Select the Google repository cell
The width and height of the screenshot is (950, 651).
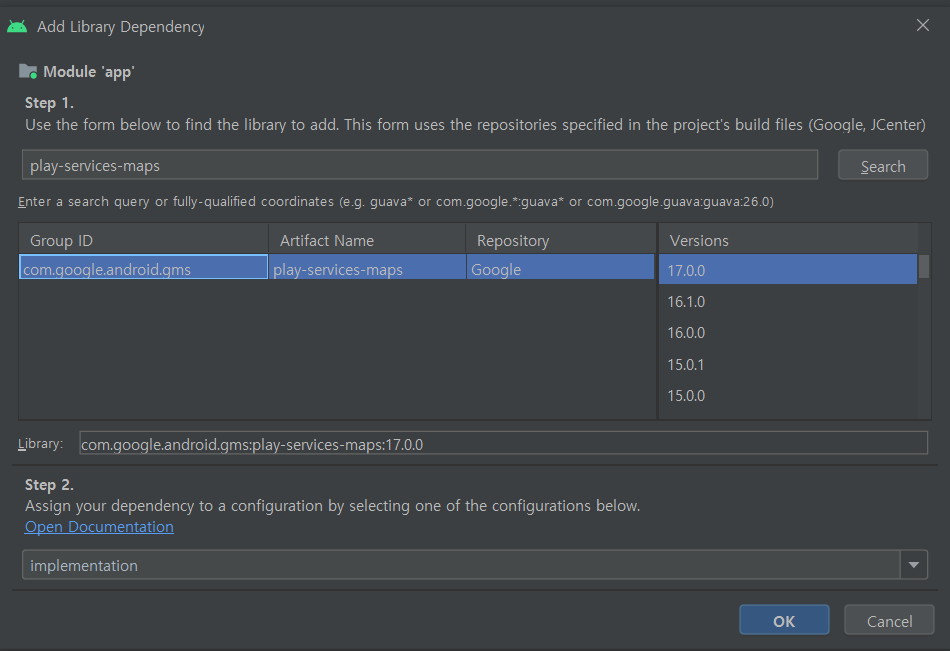(x=561, y=267)
